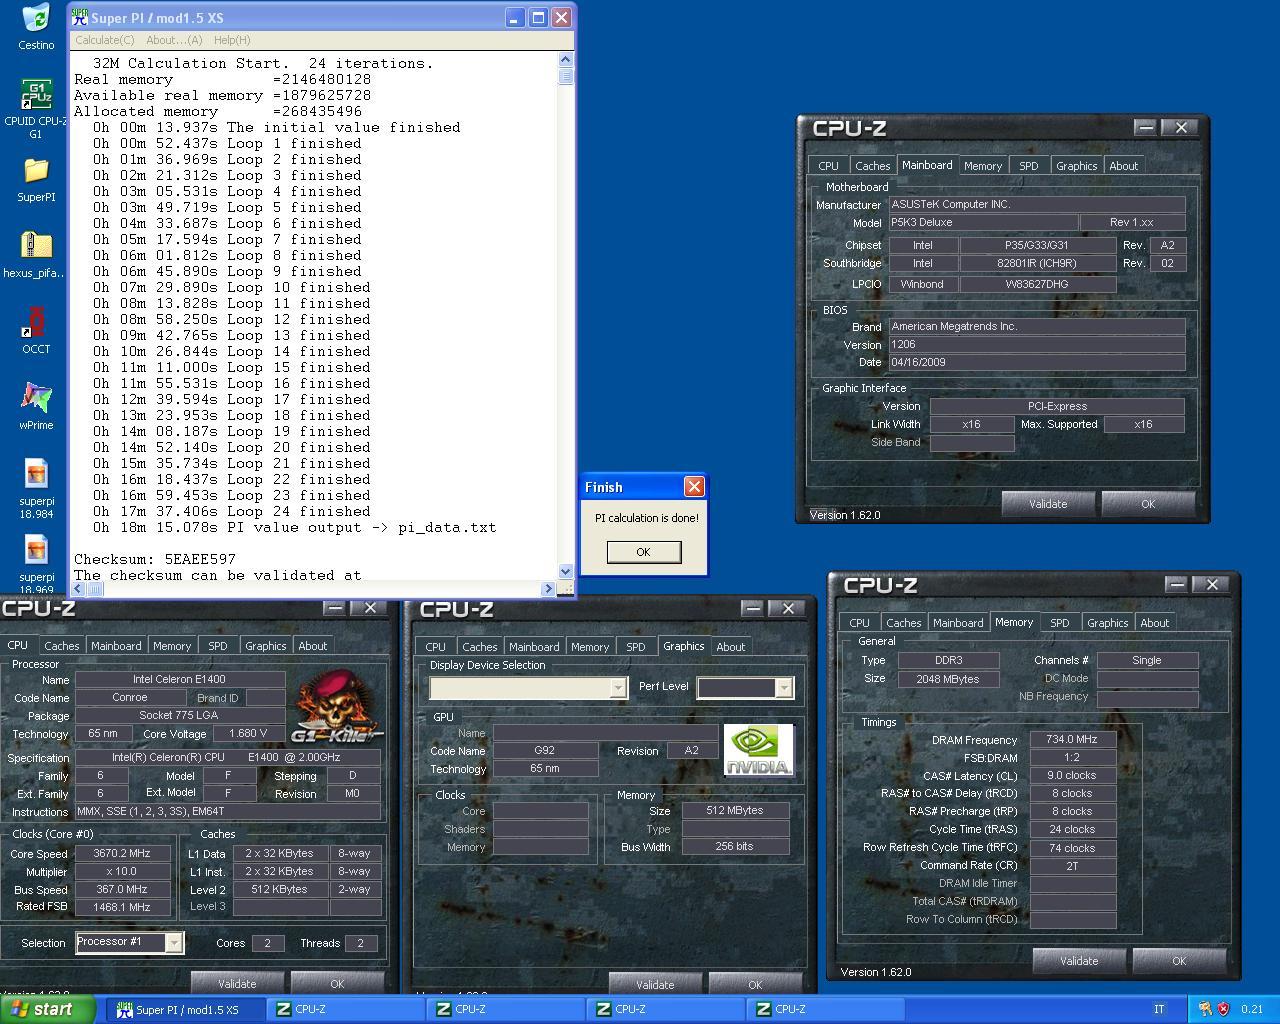Screen dimensions: 1280x1024
Task: Switch to Caches tab in Memory CPU-Z window
Action: pos(903,623)
